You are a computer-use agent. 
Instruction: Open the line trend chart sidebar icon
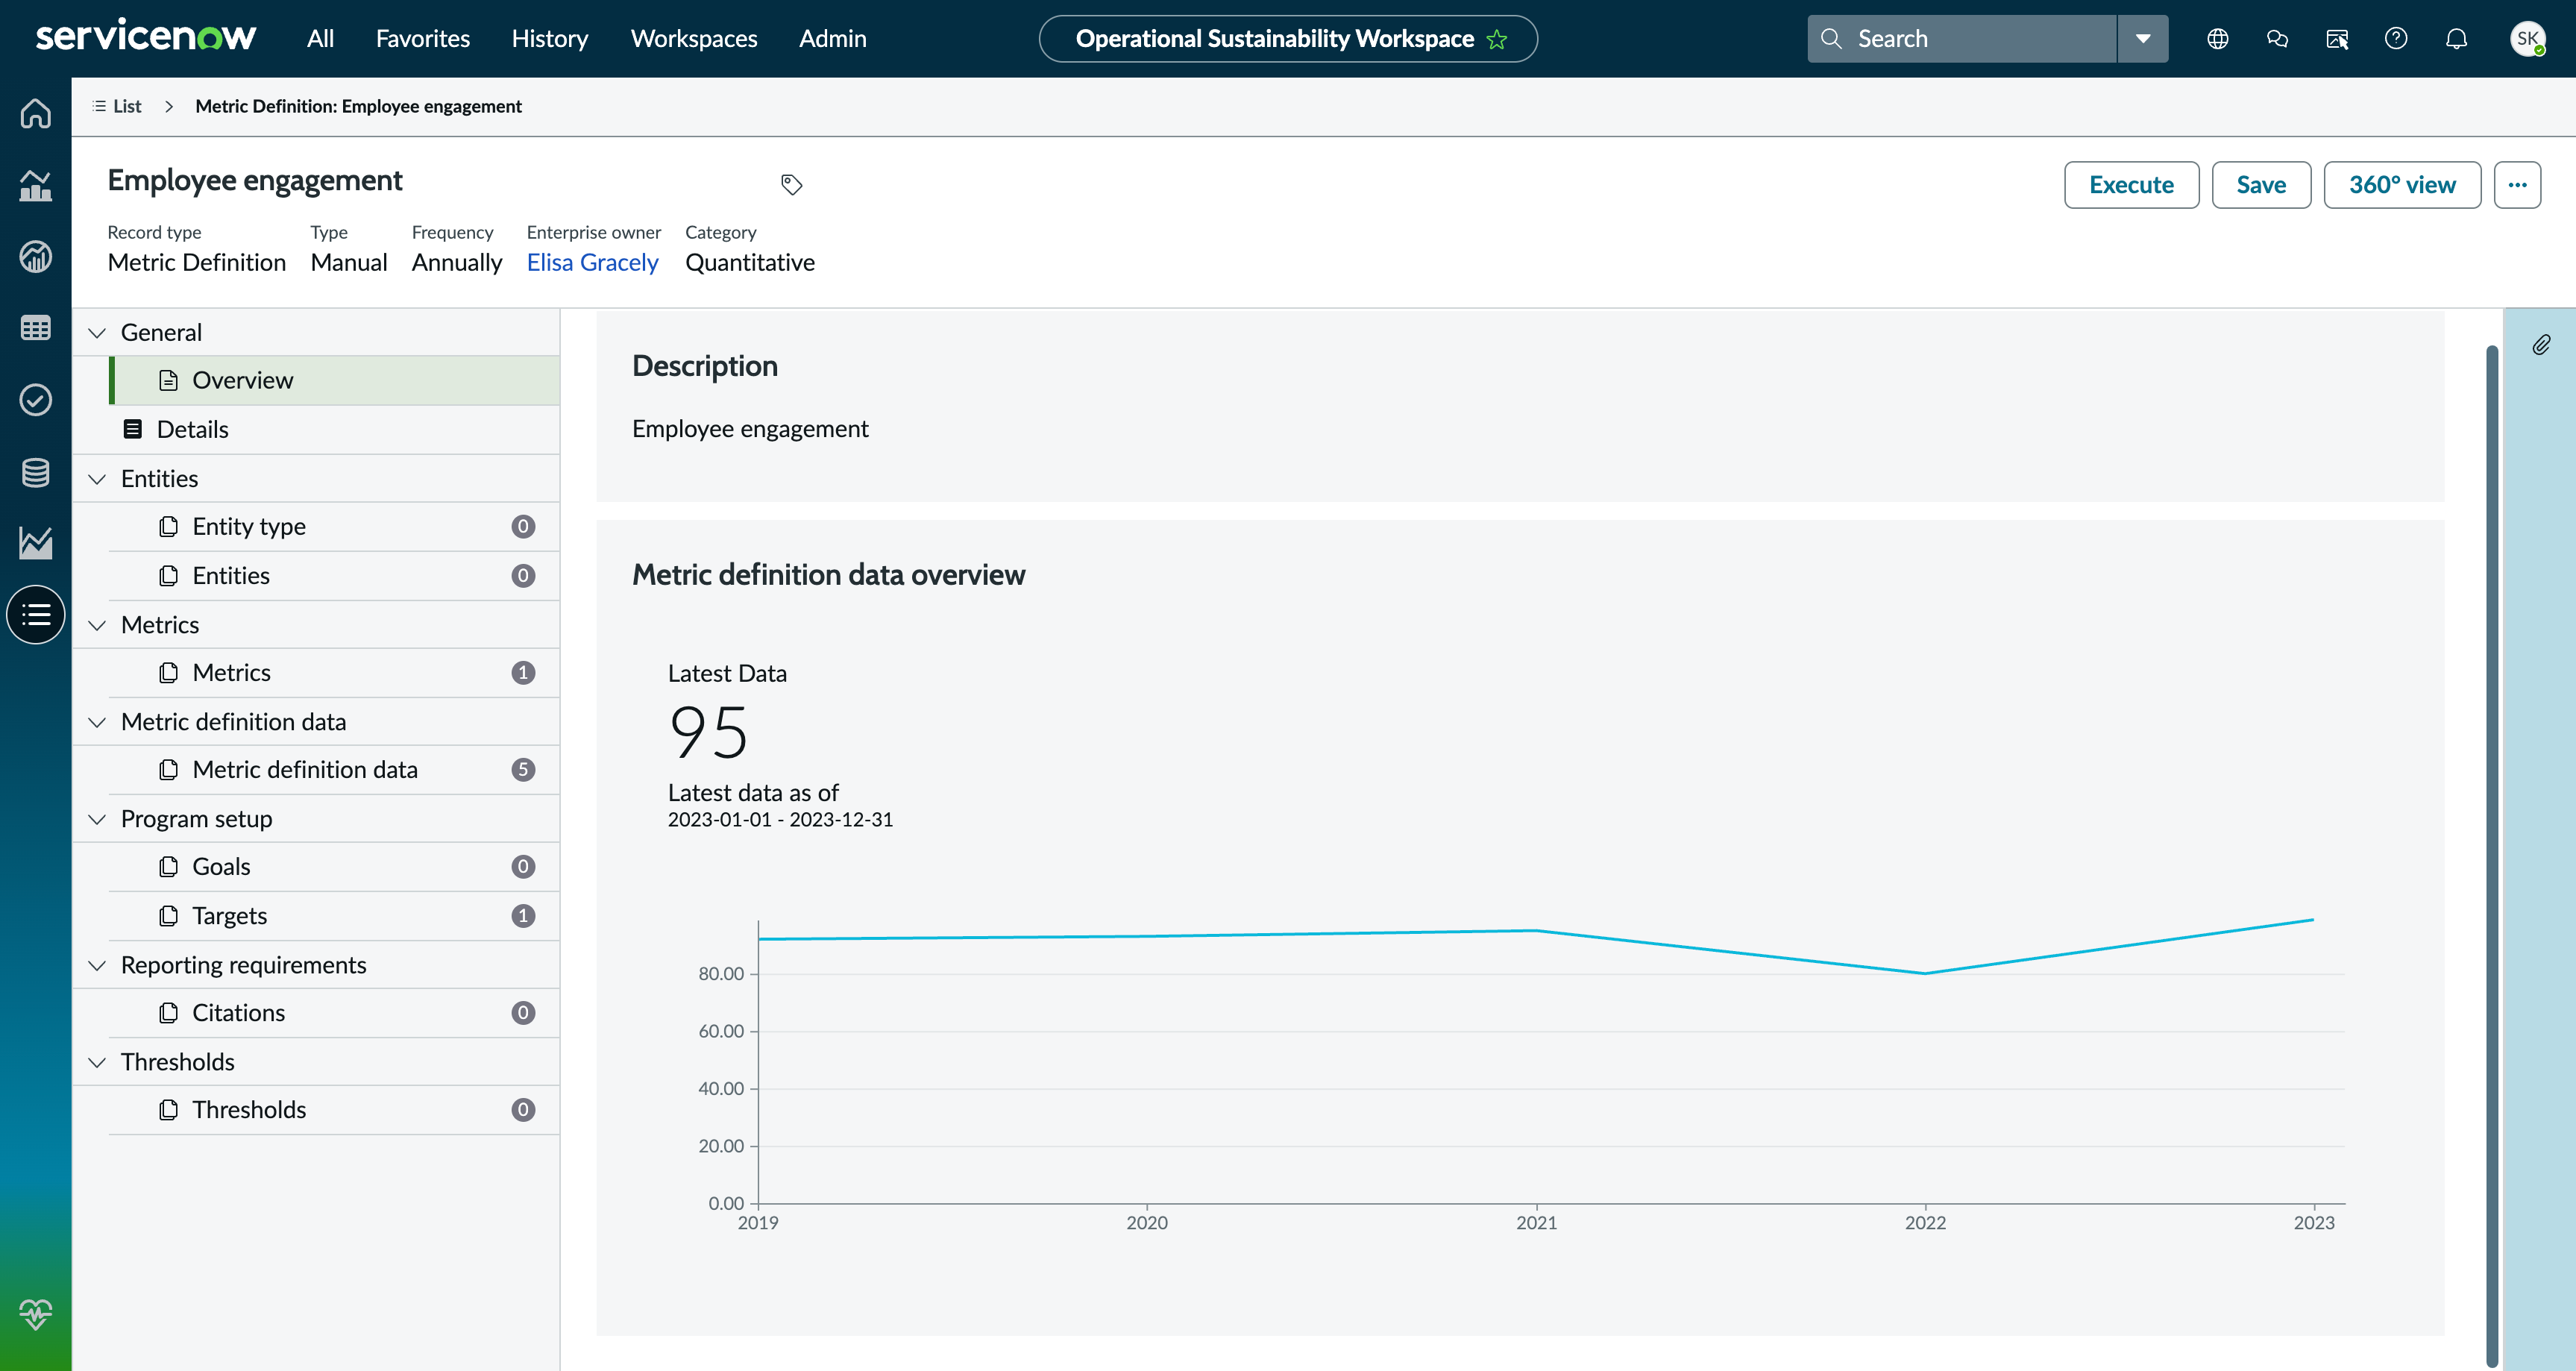click(36, 543)
